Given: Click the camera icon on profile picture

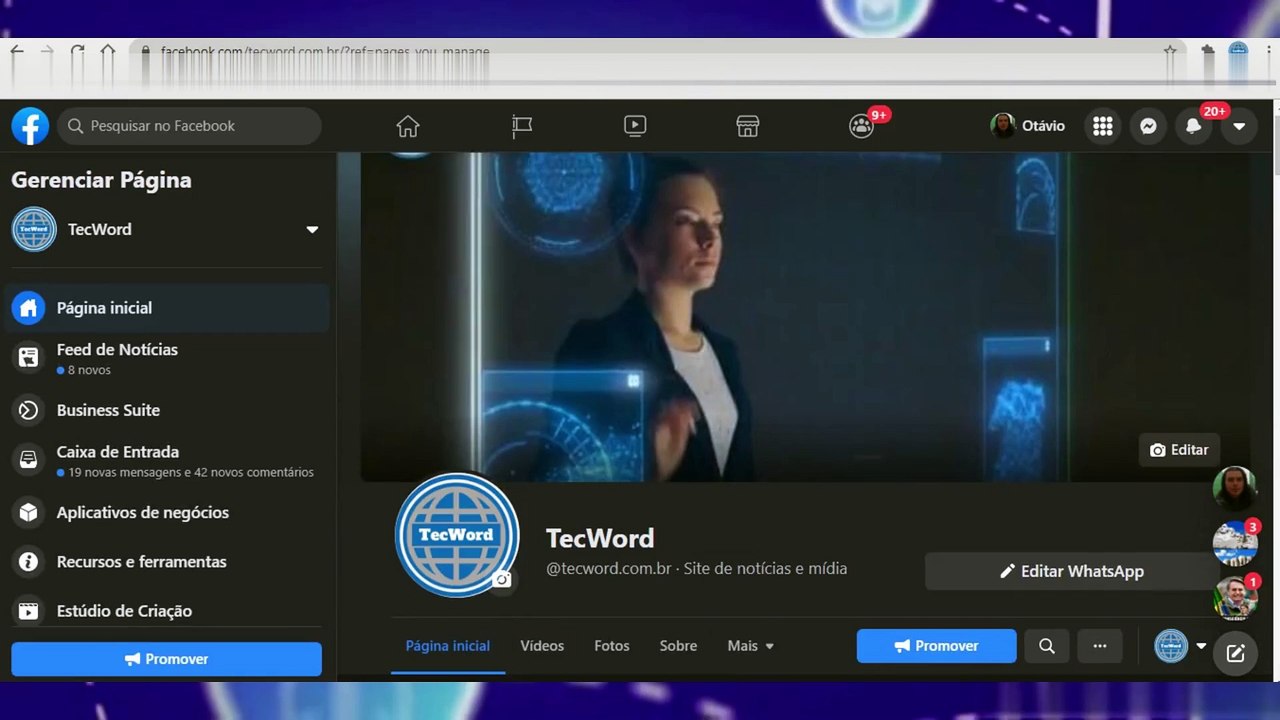Looking at the screenshot, I should tap(503, 580).
